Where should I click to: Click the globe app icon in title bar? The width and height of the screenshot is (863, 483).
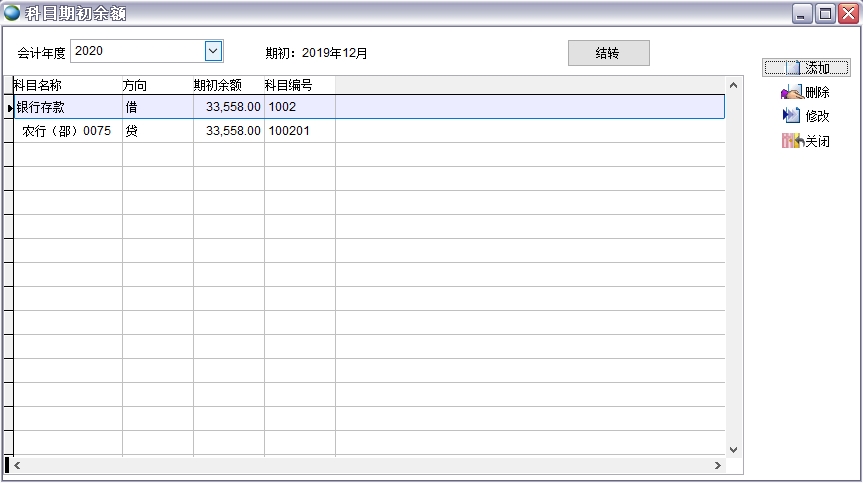12,13
